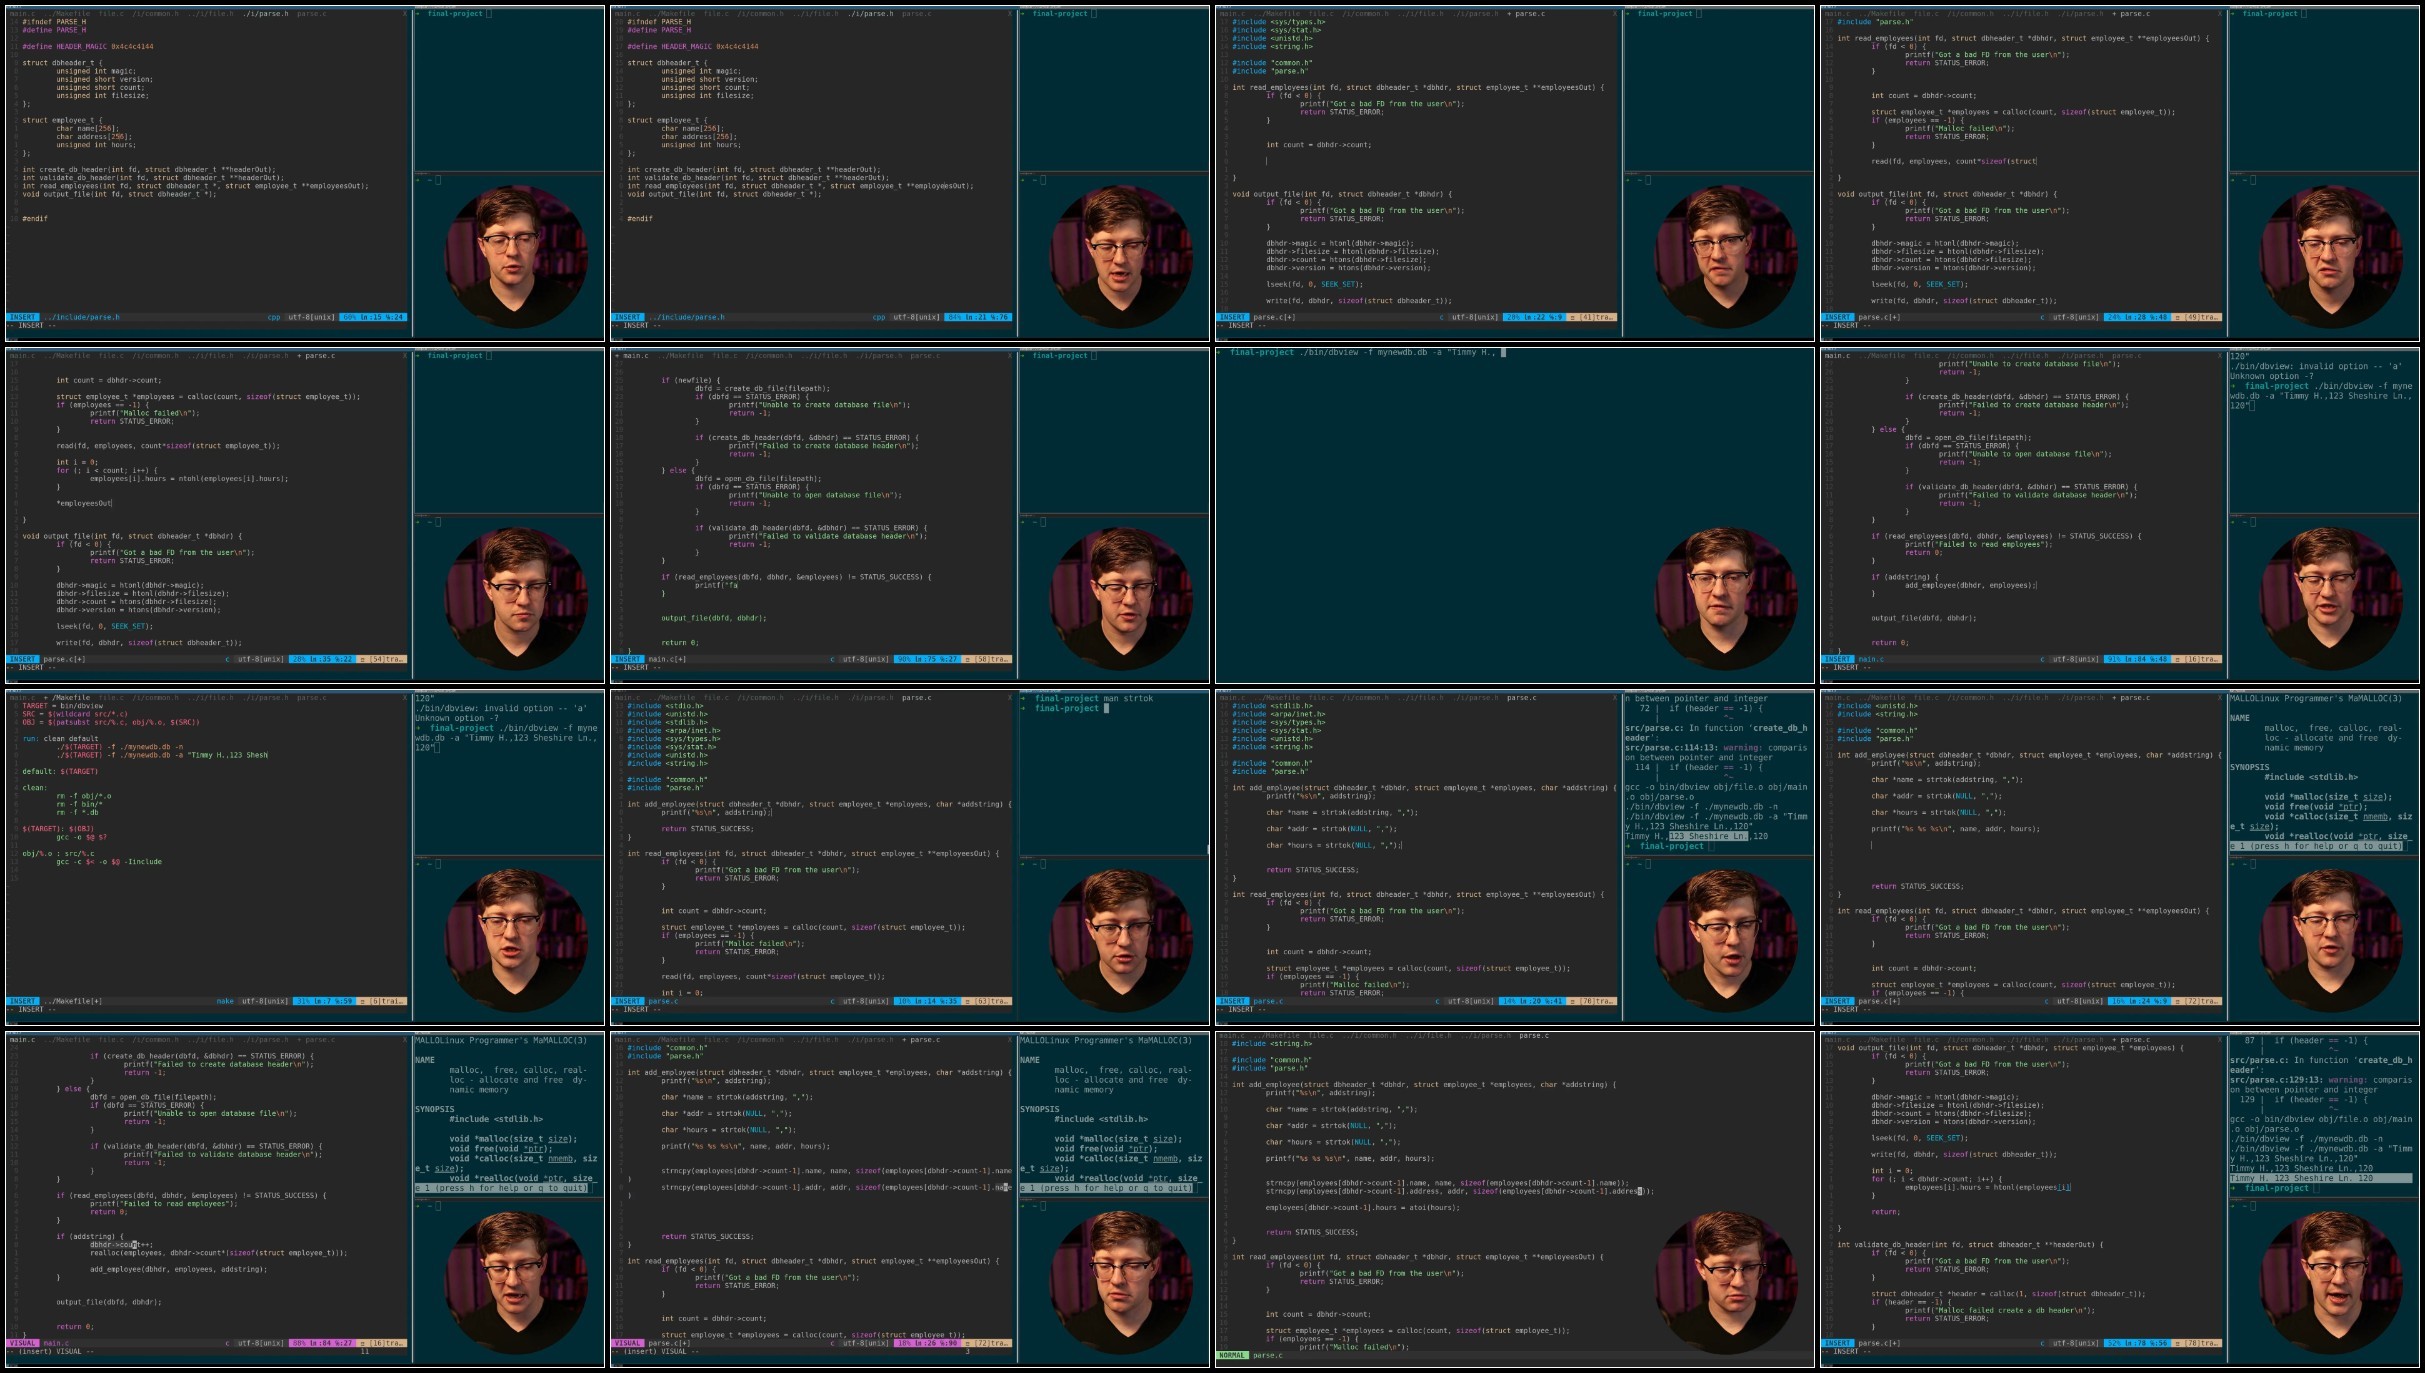Click the 'src/parse.c:114:13' warning text
Image resolution: width=2425 pixels, height=1373 pixels.
pyautogui.click(x=1668, y=747)
